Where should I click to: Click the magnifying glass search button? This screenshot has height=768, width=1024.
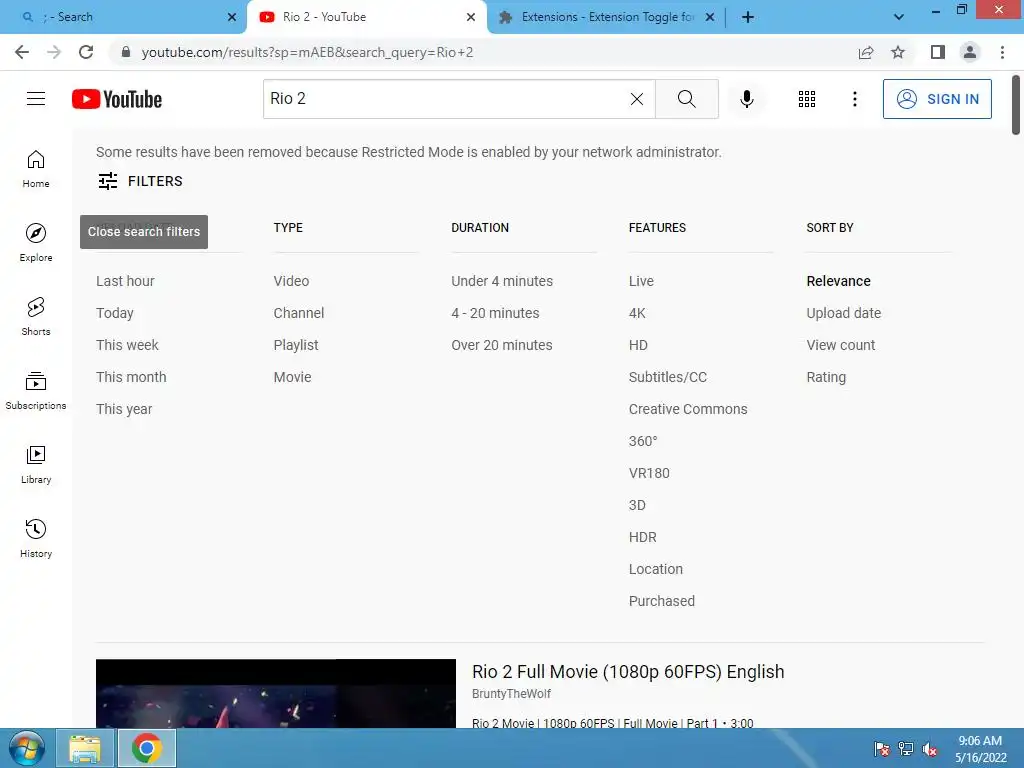pyautogui.click(x=686, y=99)
